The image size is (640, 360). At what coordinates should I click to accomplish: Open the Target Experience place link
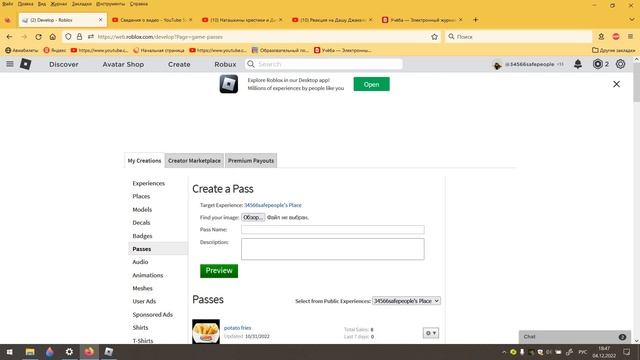coord(273,205)
